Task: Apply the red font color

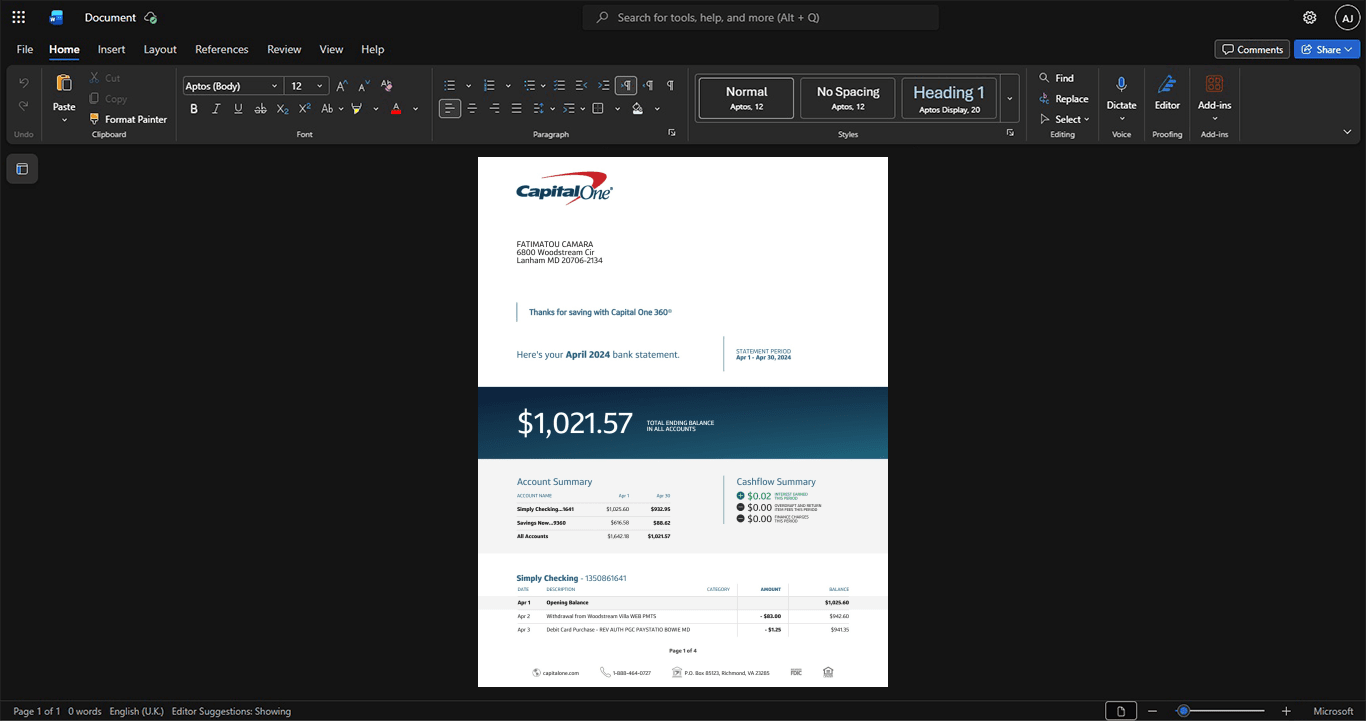Action: pos(396,109)
